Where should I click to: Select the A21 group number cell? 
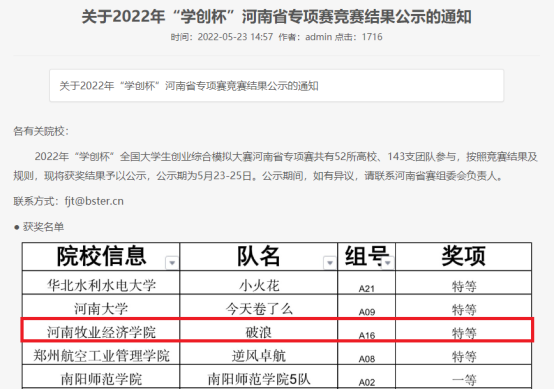pyautogui.click(x=366, y=283)
